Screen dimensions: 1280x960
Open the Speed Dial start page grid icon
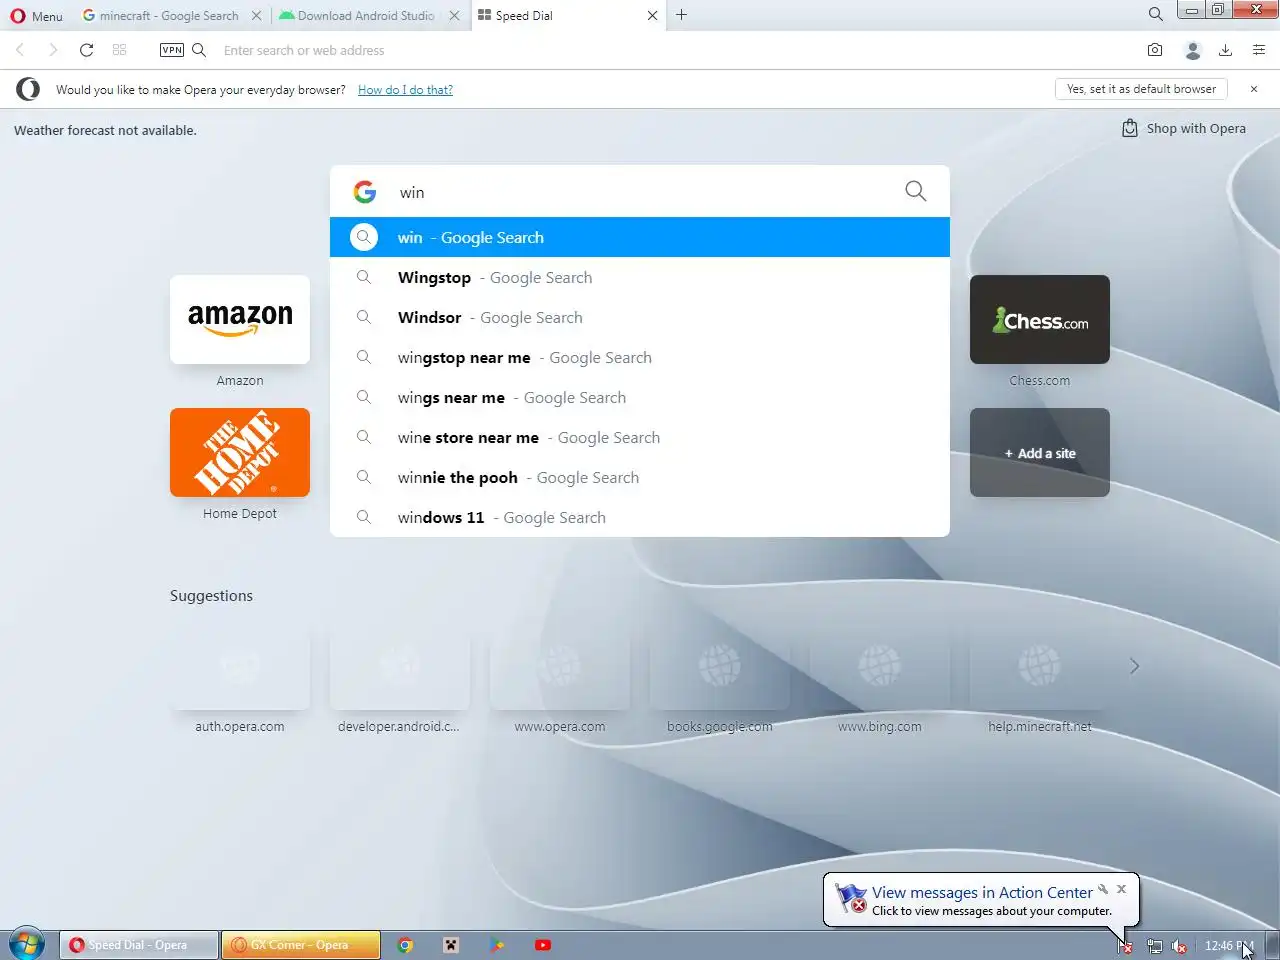pos(120,50)
